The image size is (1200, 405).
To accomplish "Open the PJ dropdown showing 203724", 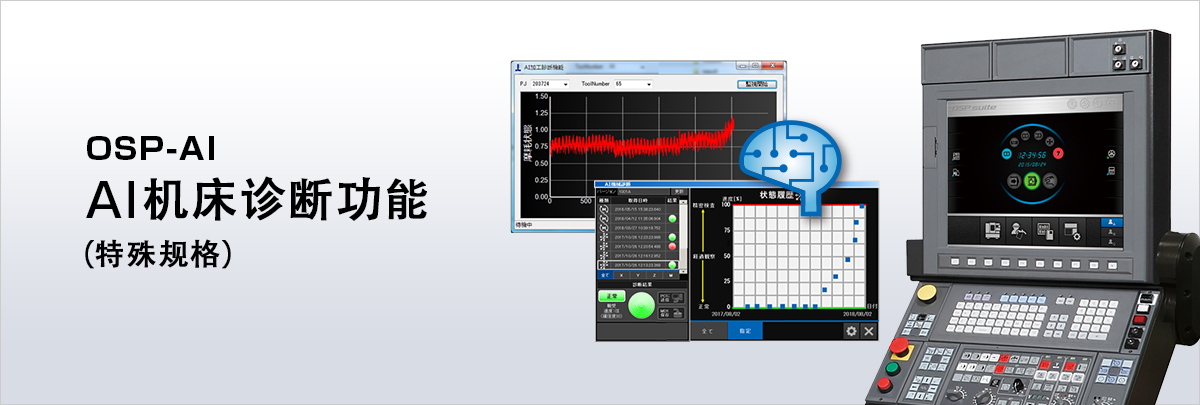I will click(x=548, y=84).
